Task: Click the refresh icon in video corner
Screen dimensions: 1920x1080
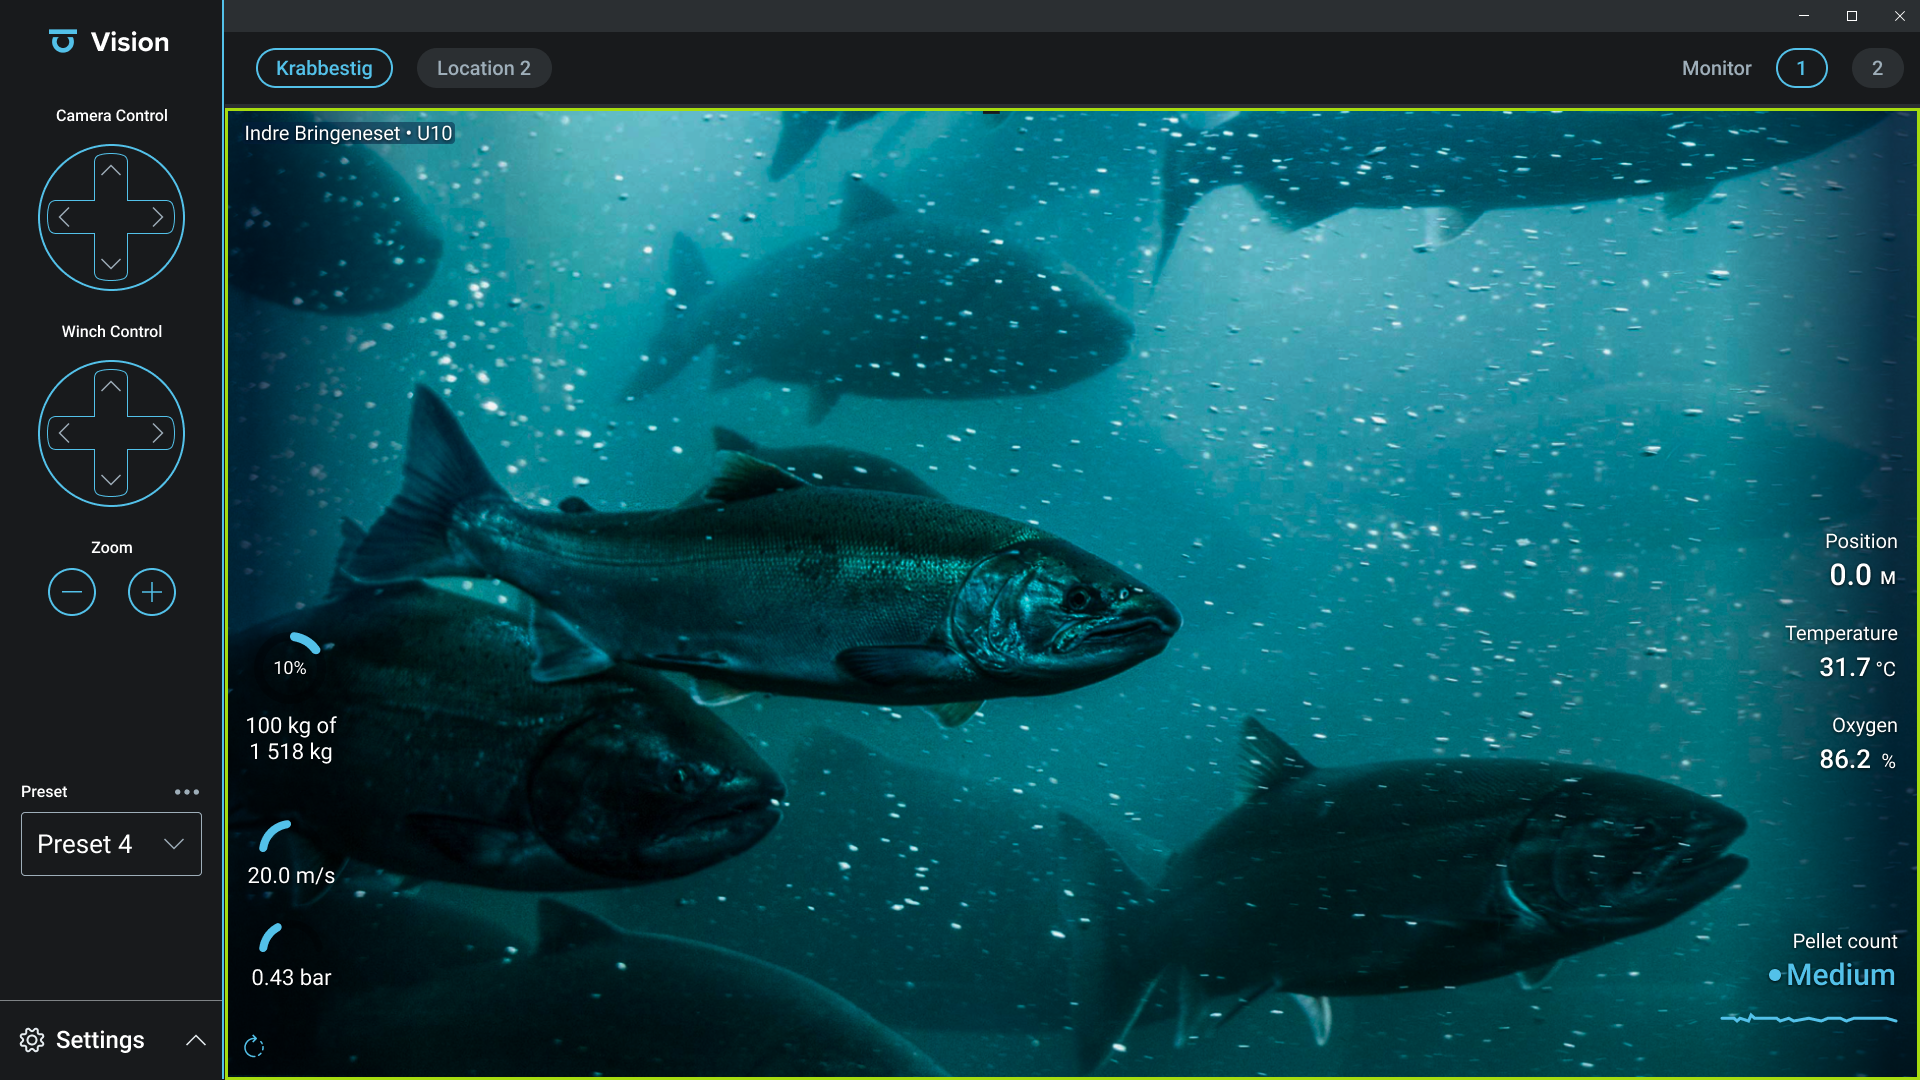Action: pyautogui.click(x=254, y=1047)
